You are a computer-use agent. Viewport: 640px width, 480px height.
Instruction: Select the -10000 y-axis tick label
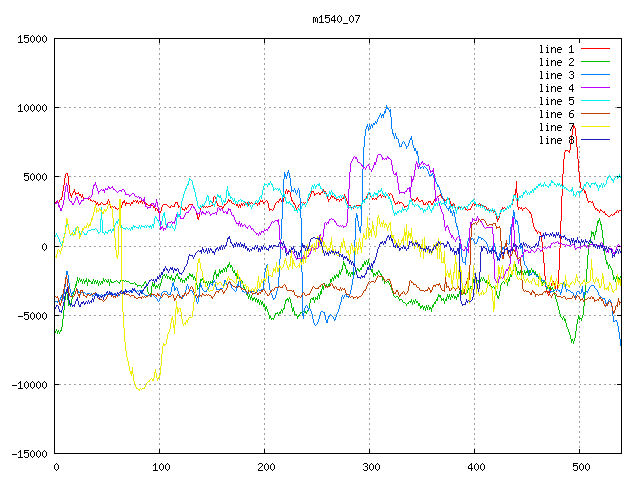29,385
